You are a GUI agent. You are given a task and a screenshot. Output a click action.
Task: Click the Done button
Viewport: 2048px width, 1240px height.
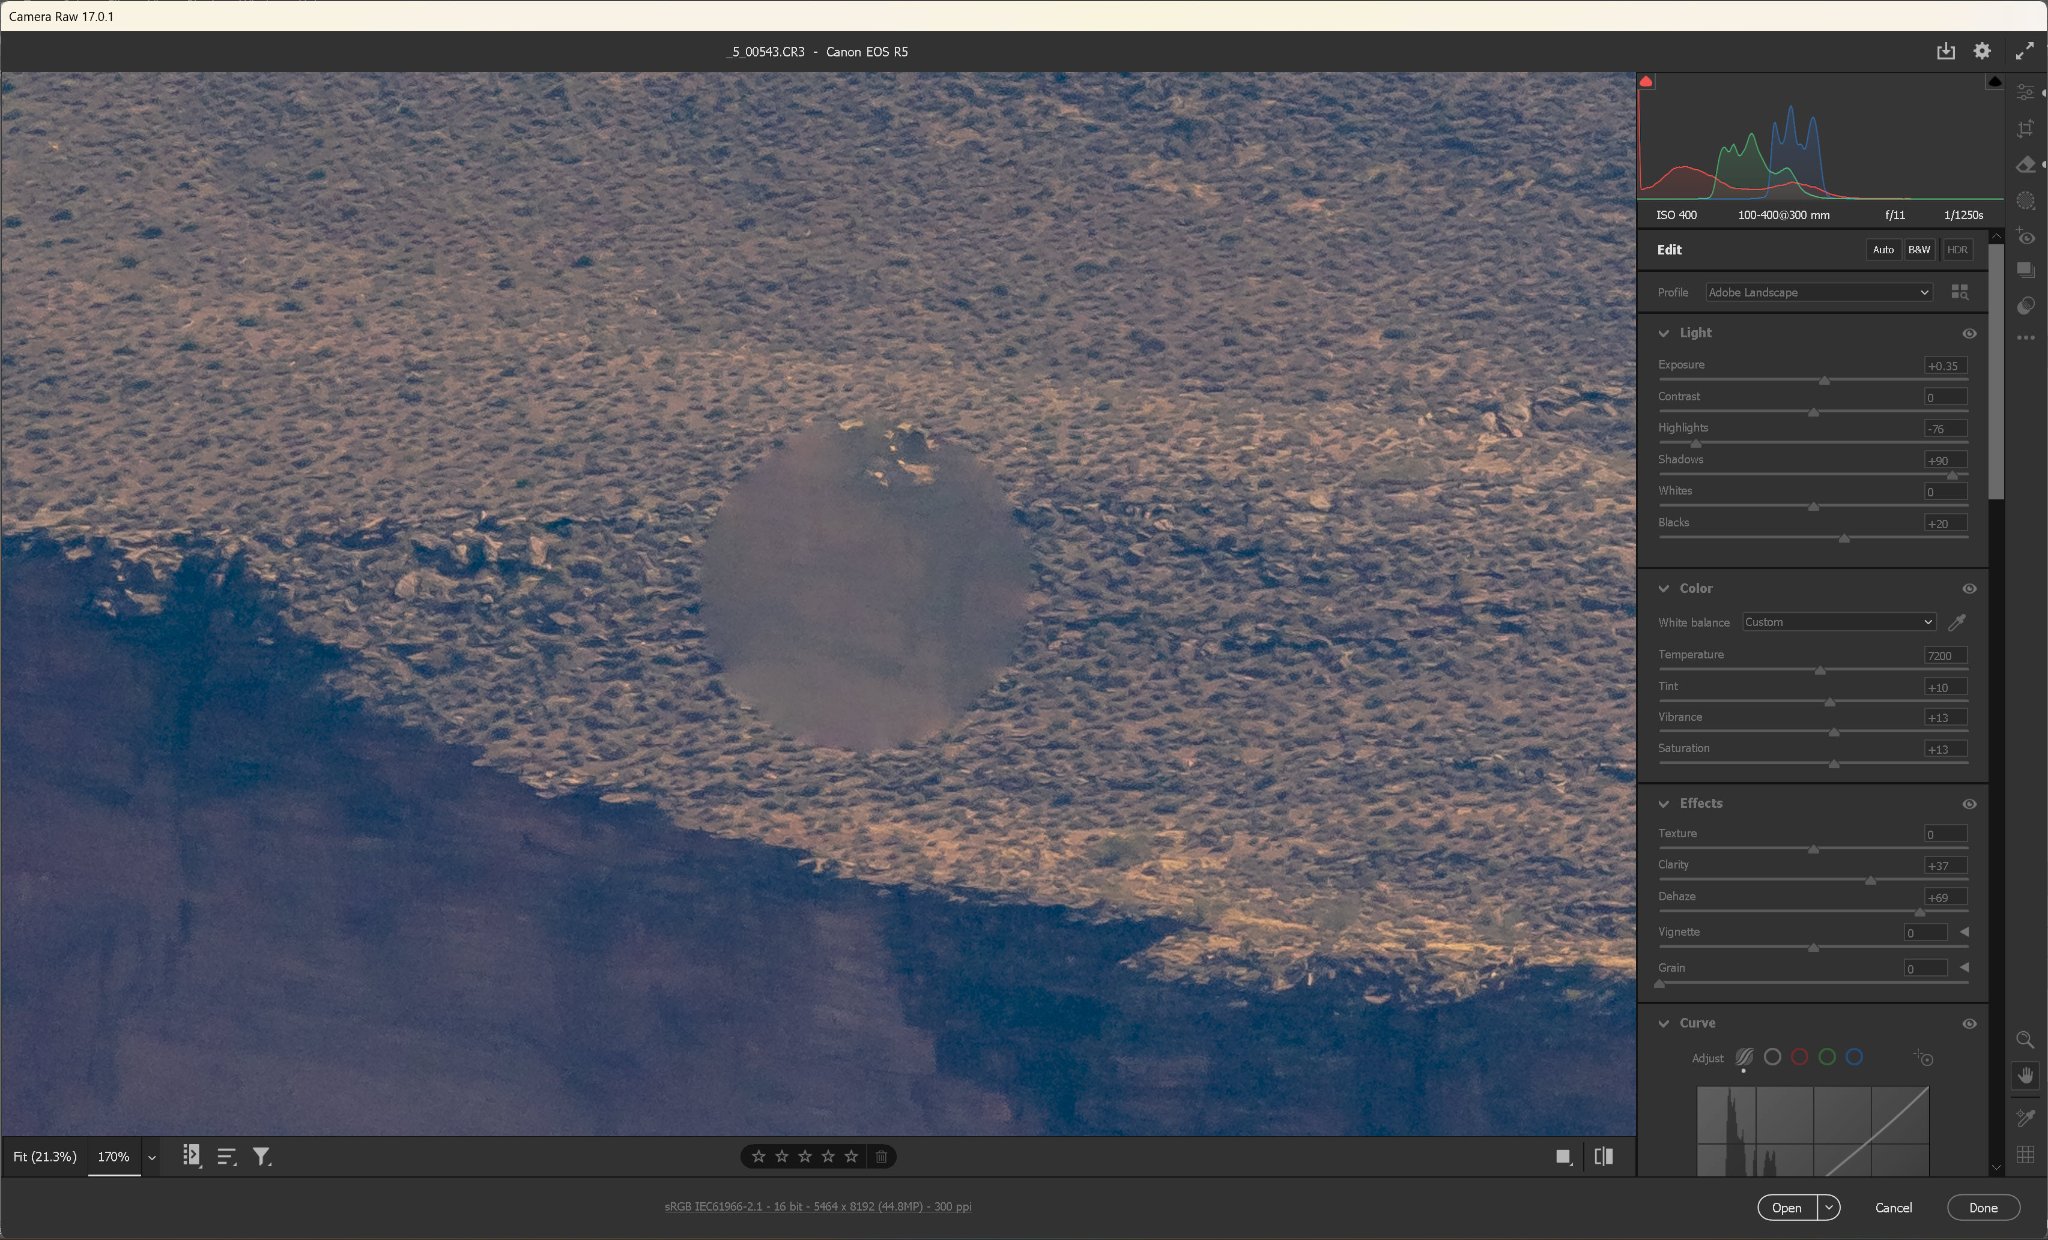pyautogui.click(x=1983, y=1207)
